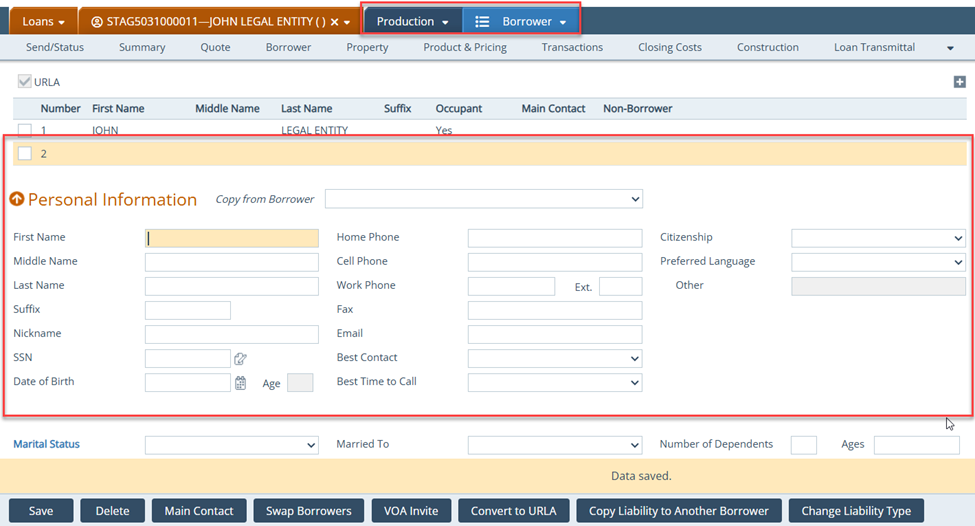Open the Copy from Borrower dropdown

[x=483, y=199]
